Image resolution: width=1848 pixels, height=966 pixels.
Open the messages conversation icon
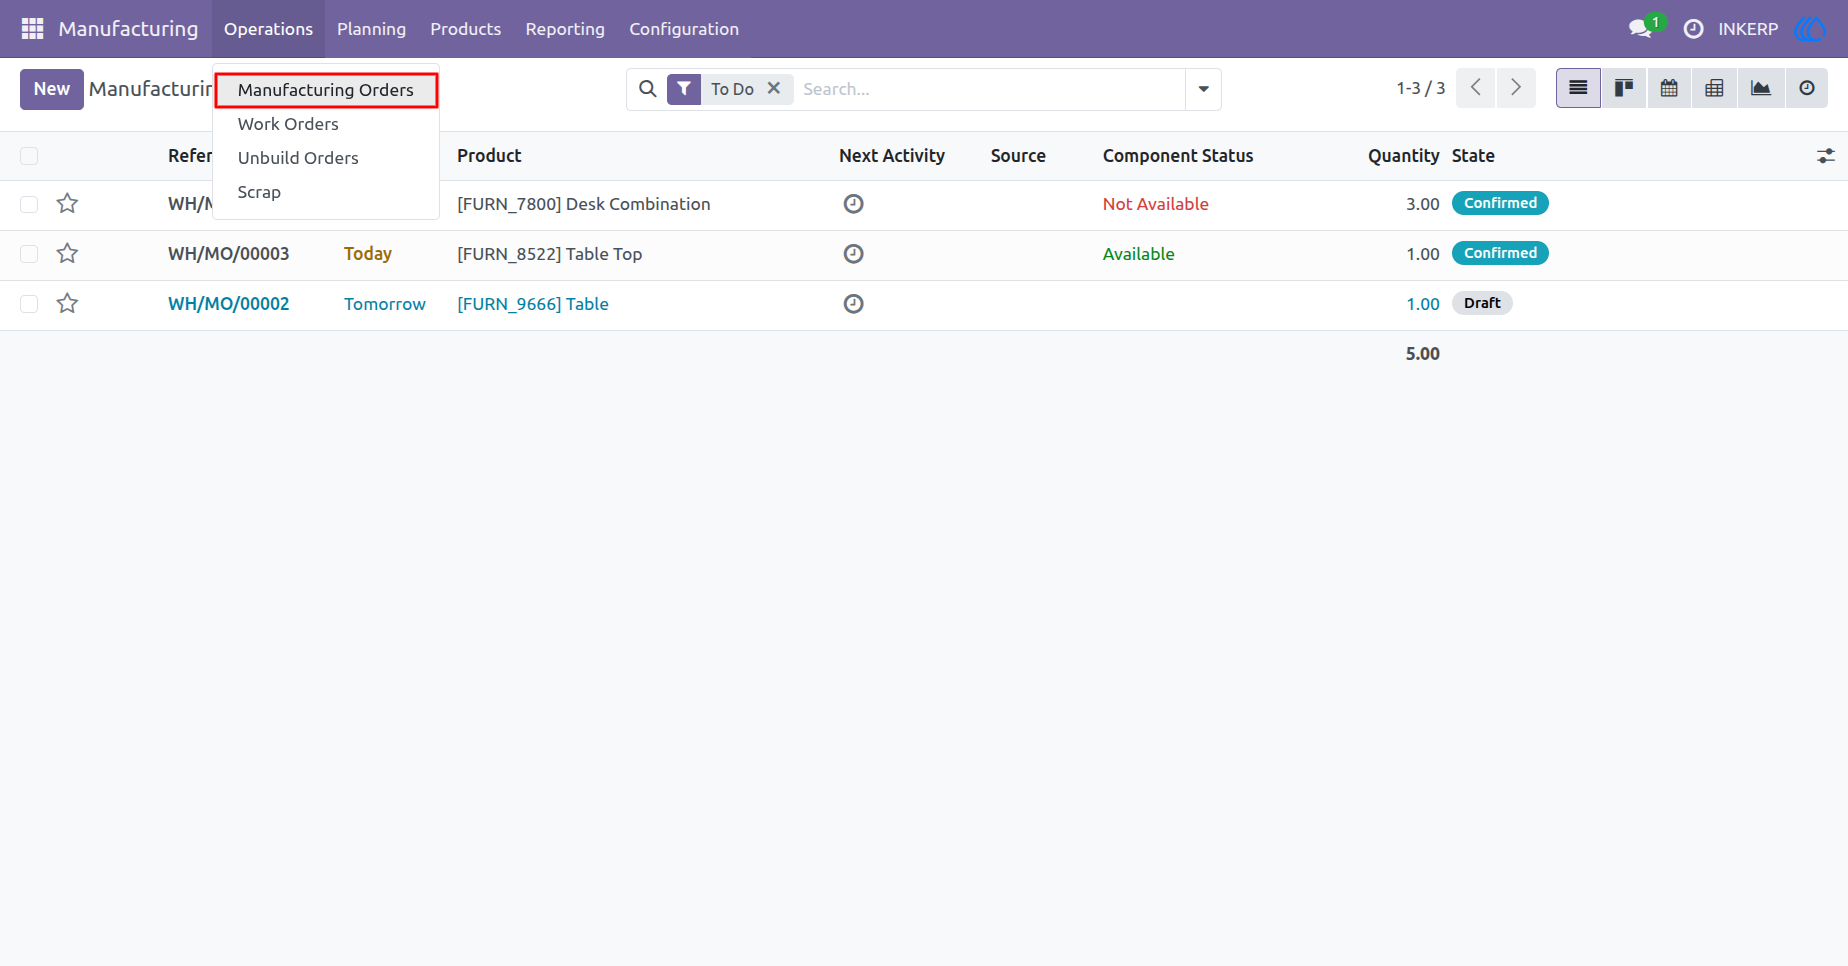1640,29
